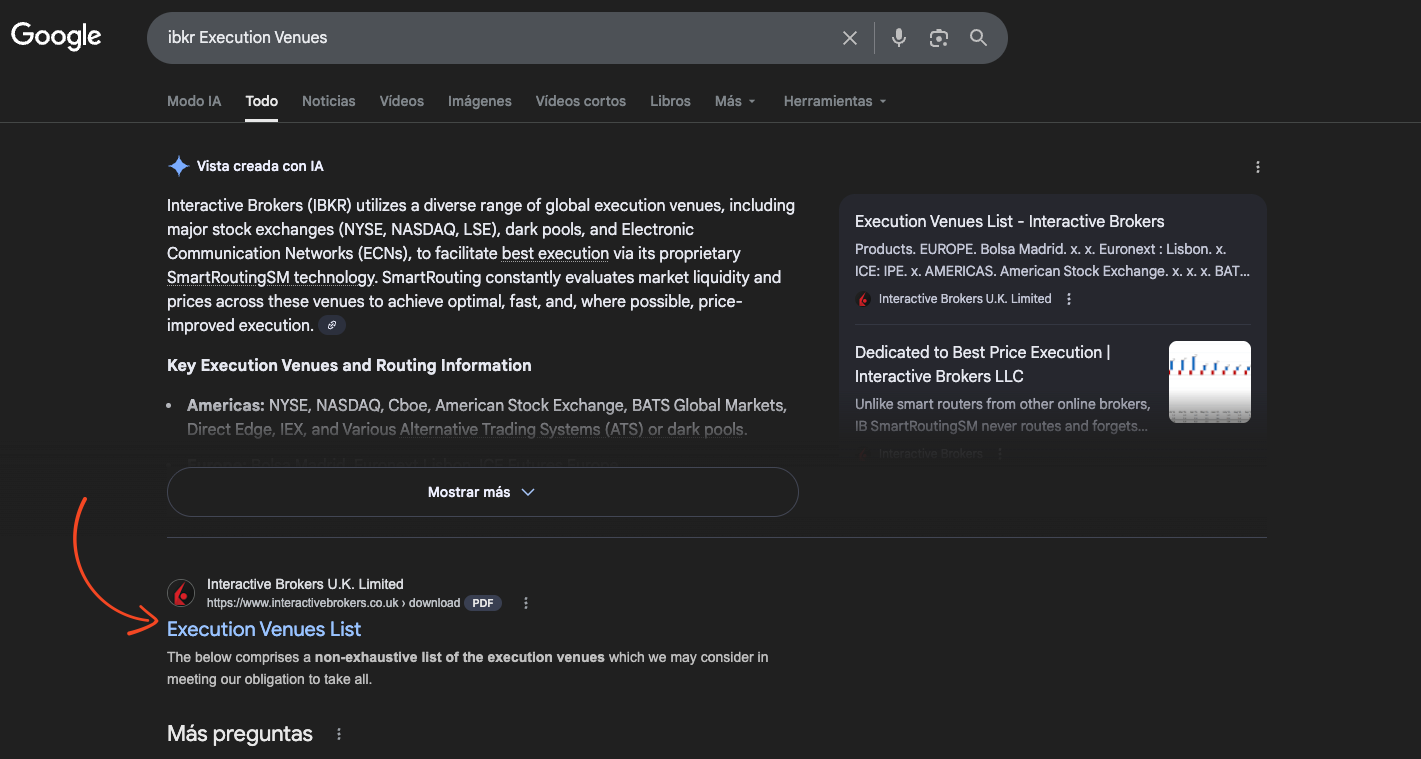Start voice search with microphone icon
This screenshot has width=1421, height=759.
(x=899, y=38)
